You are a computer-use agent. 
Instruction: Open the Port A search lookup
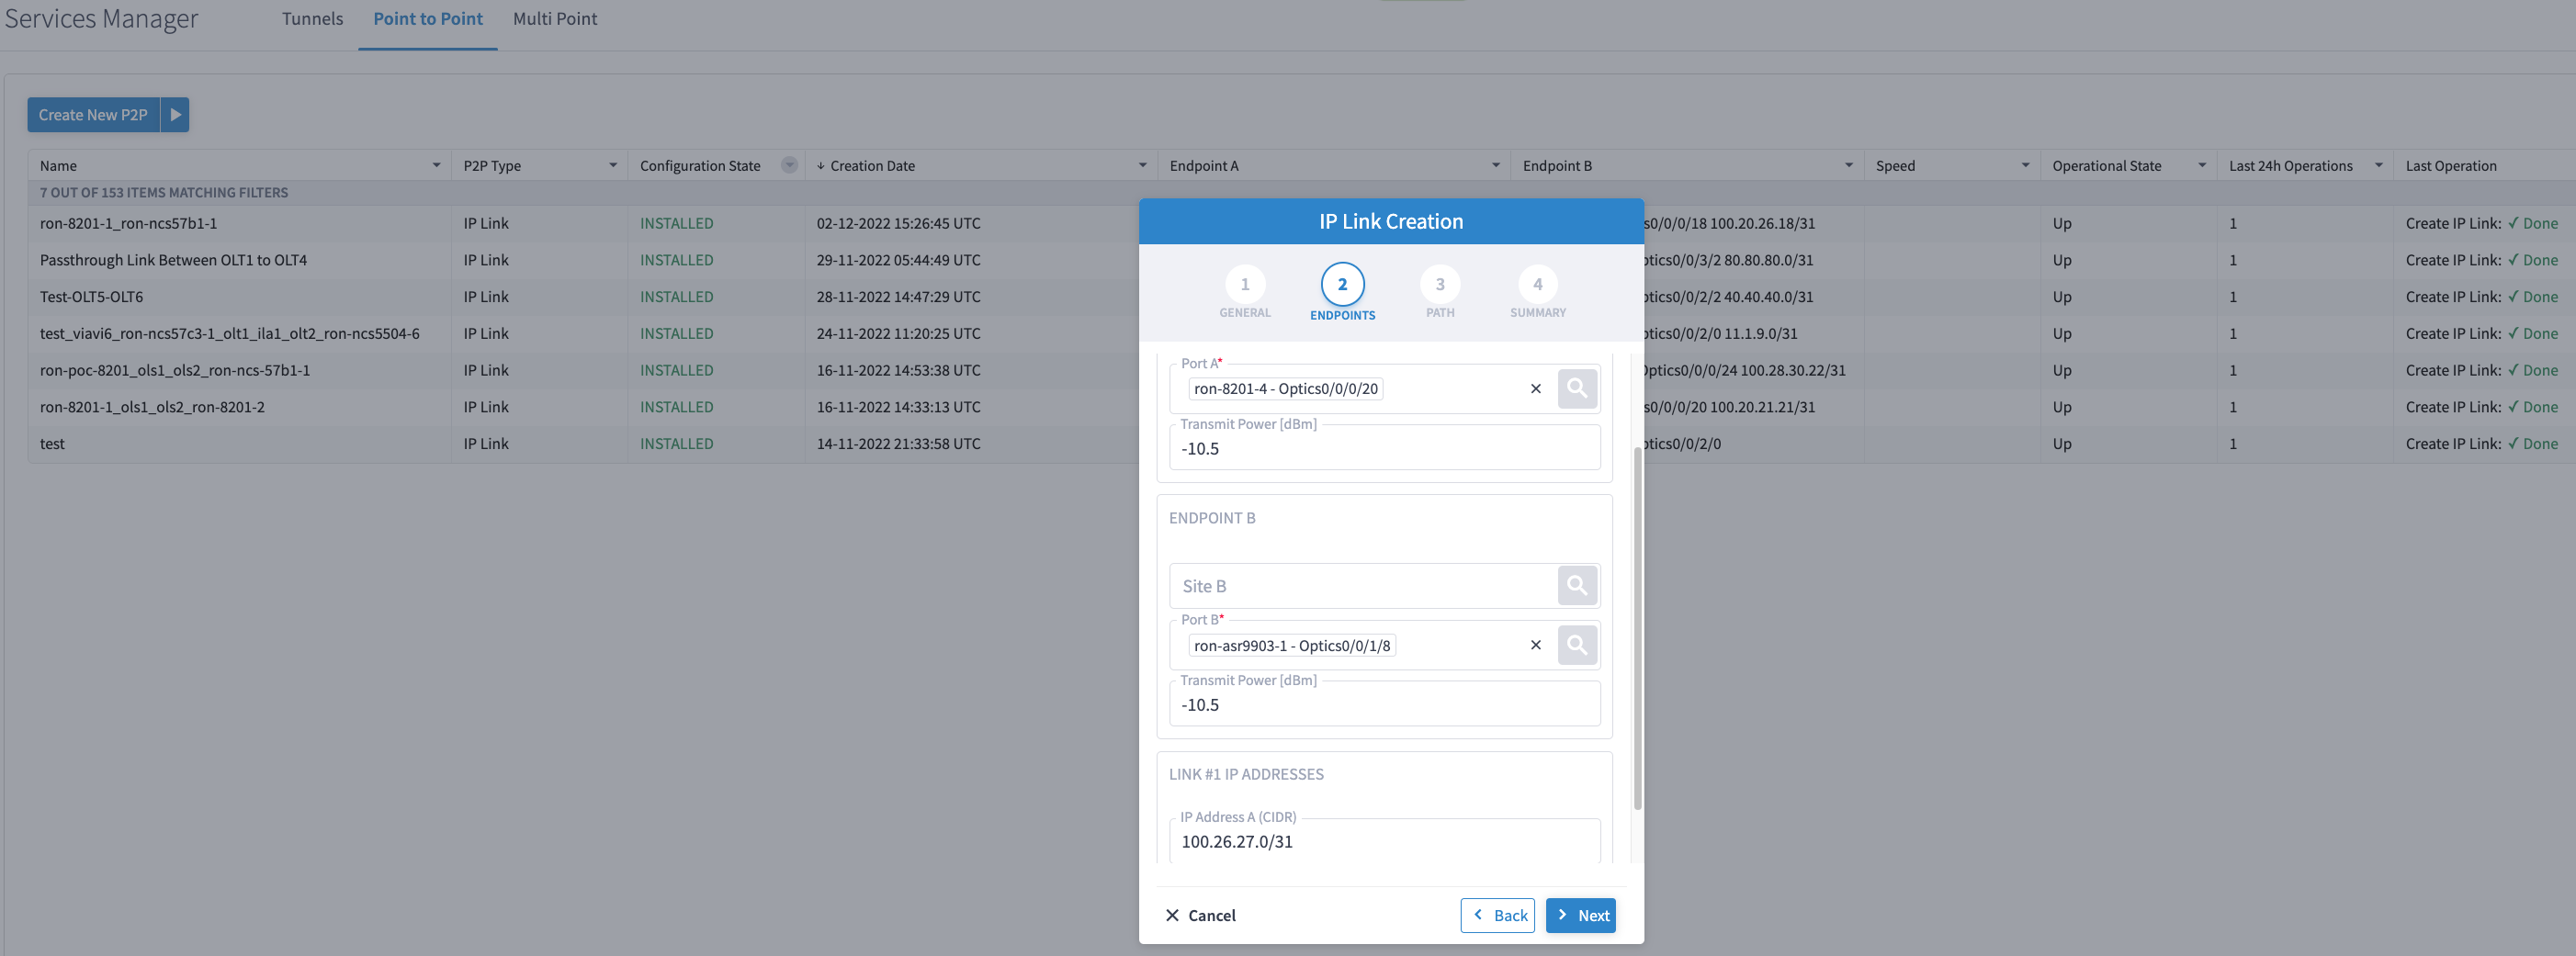[x=1578, y=388]
